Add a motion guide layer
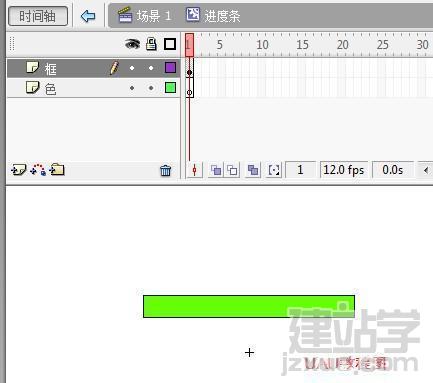 (x=38, y=170)
